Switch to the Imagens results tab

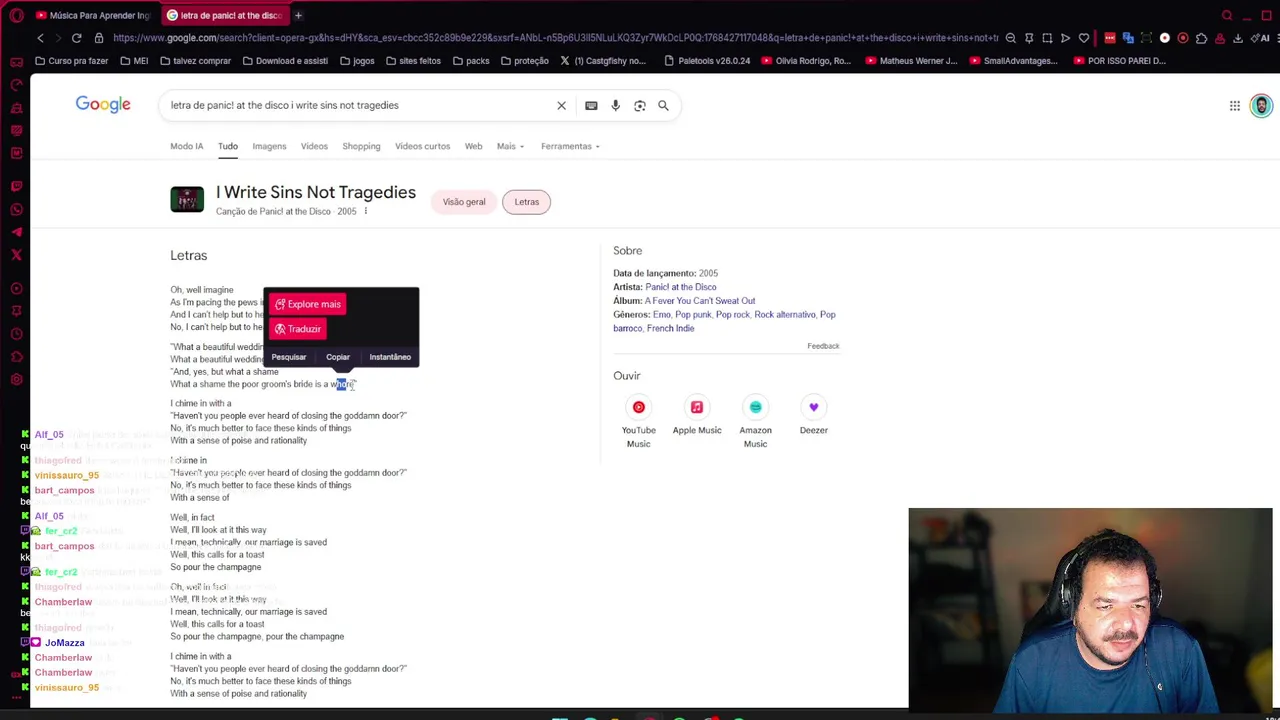click(x=269, y=146)
